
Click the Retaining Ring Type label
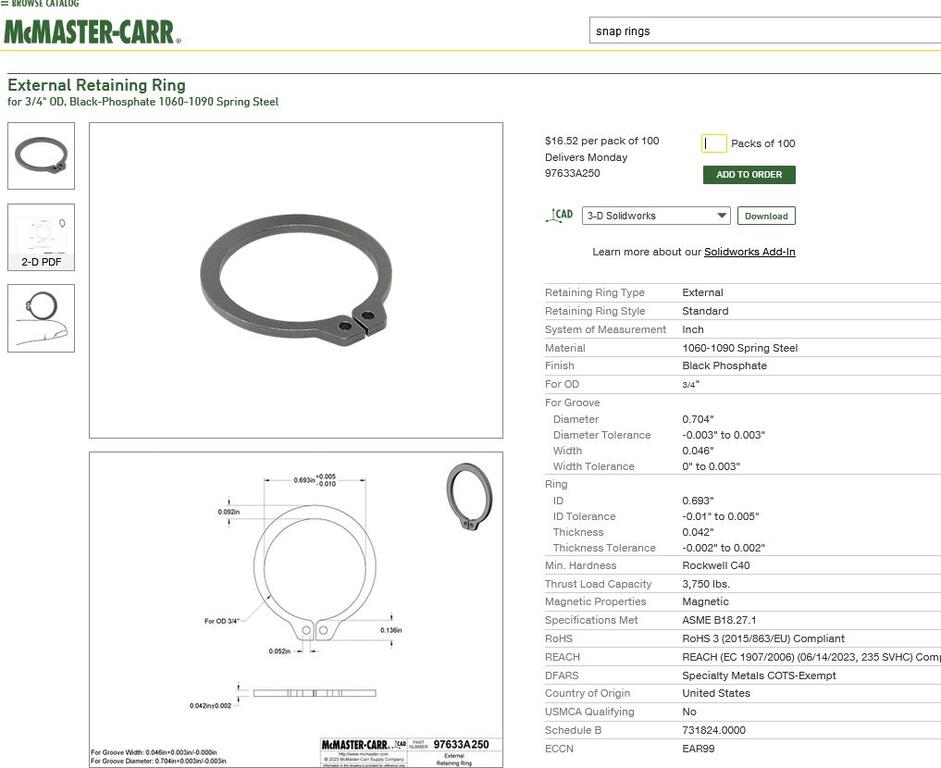595,293
